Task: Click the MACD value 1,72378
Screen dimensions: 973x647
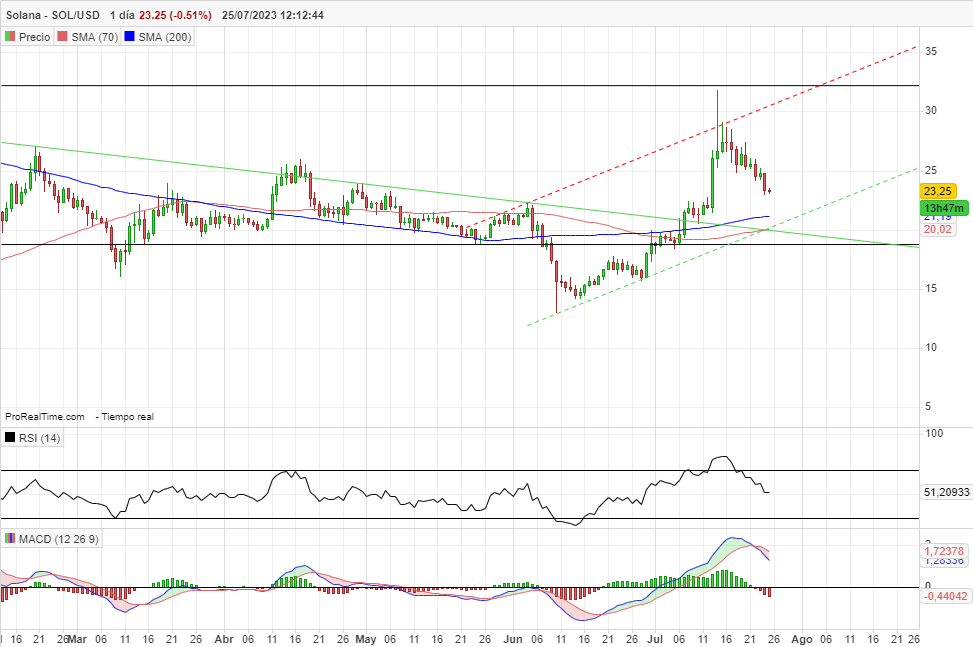Action: click(944, 551)
